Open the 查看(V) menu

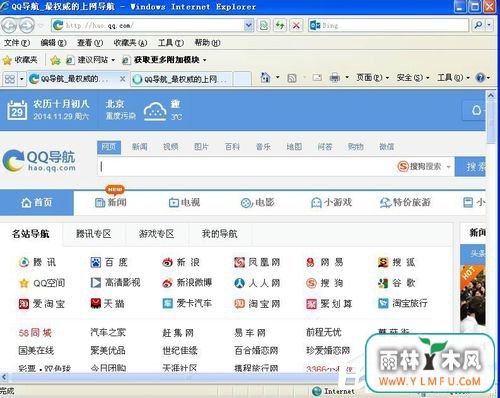pyautogui.click(x=90, y=43)
